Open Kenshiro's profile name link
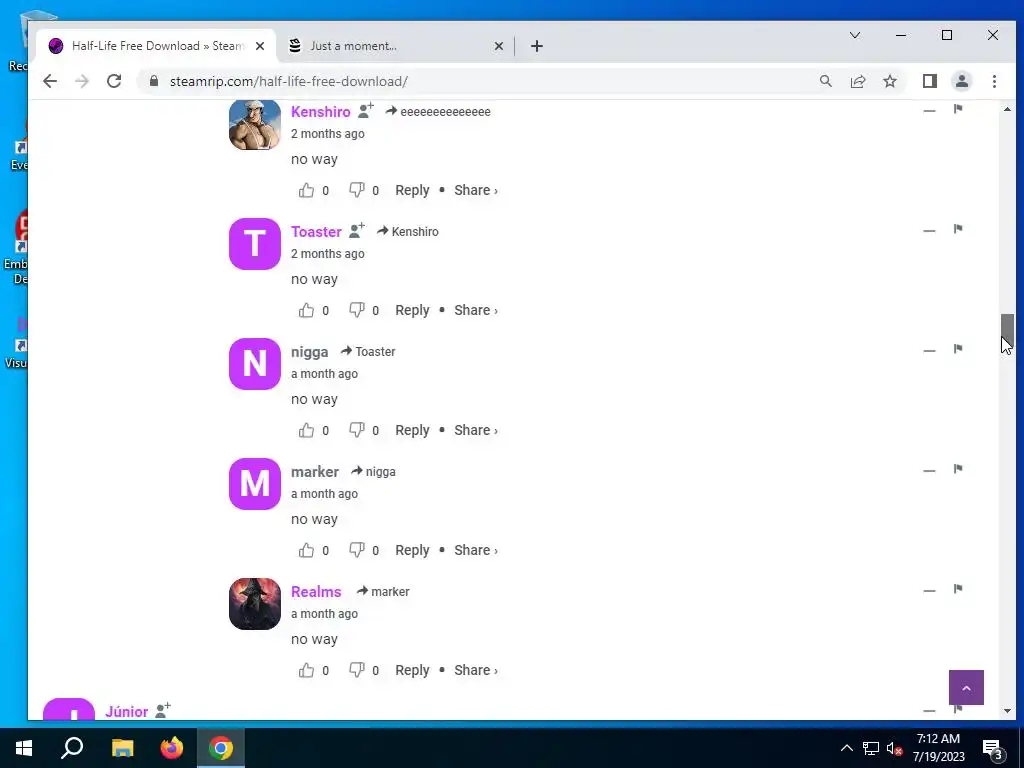The height and width of the screenshot is (768, 1024). 321,112
